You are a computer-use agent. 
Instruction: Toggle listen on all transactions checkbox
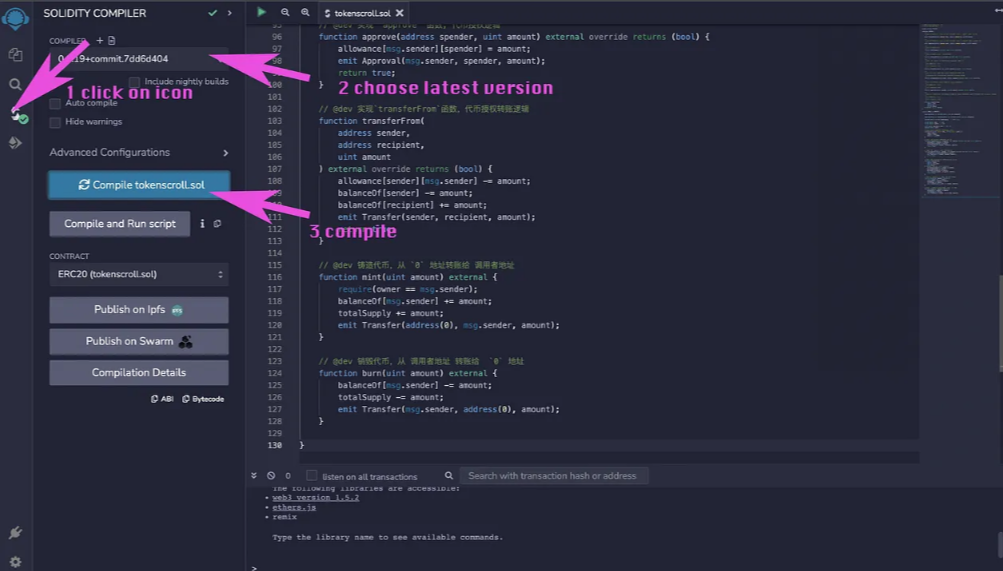(312, 476)
